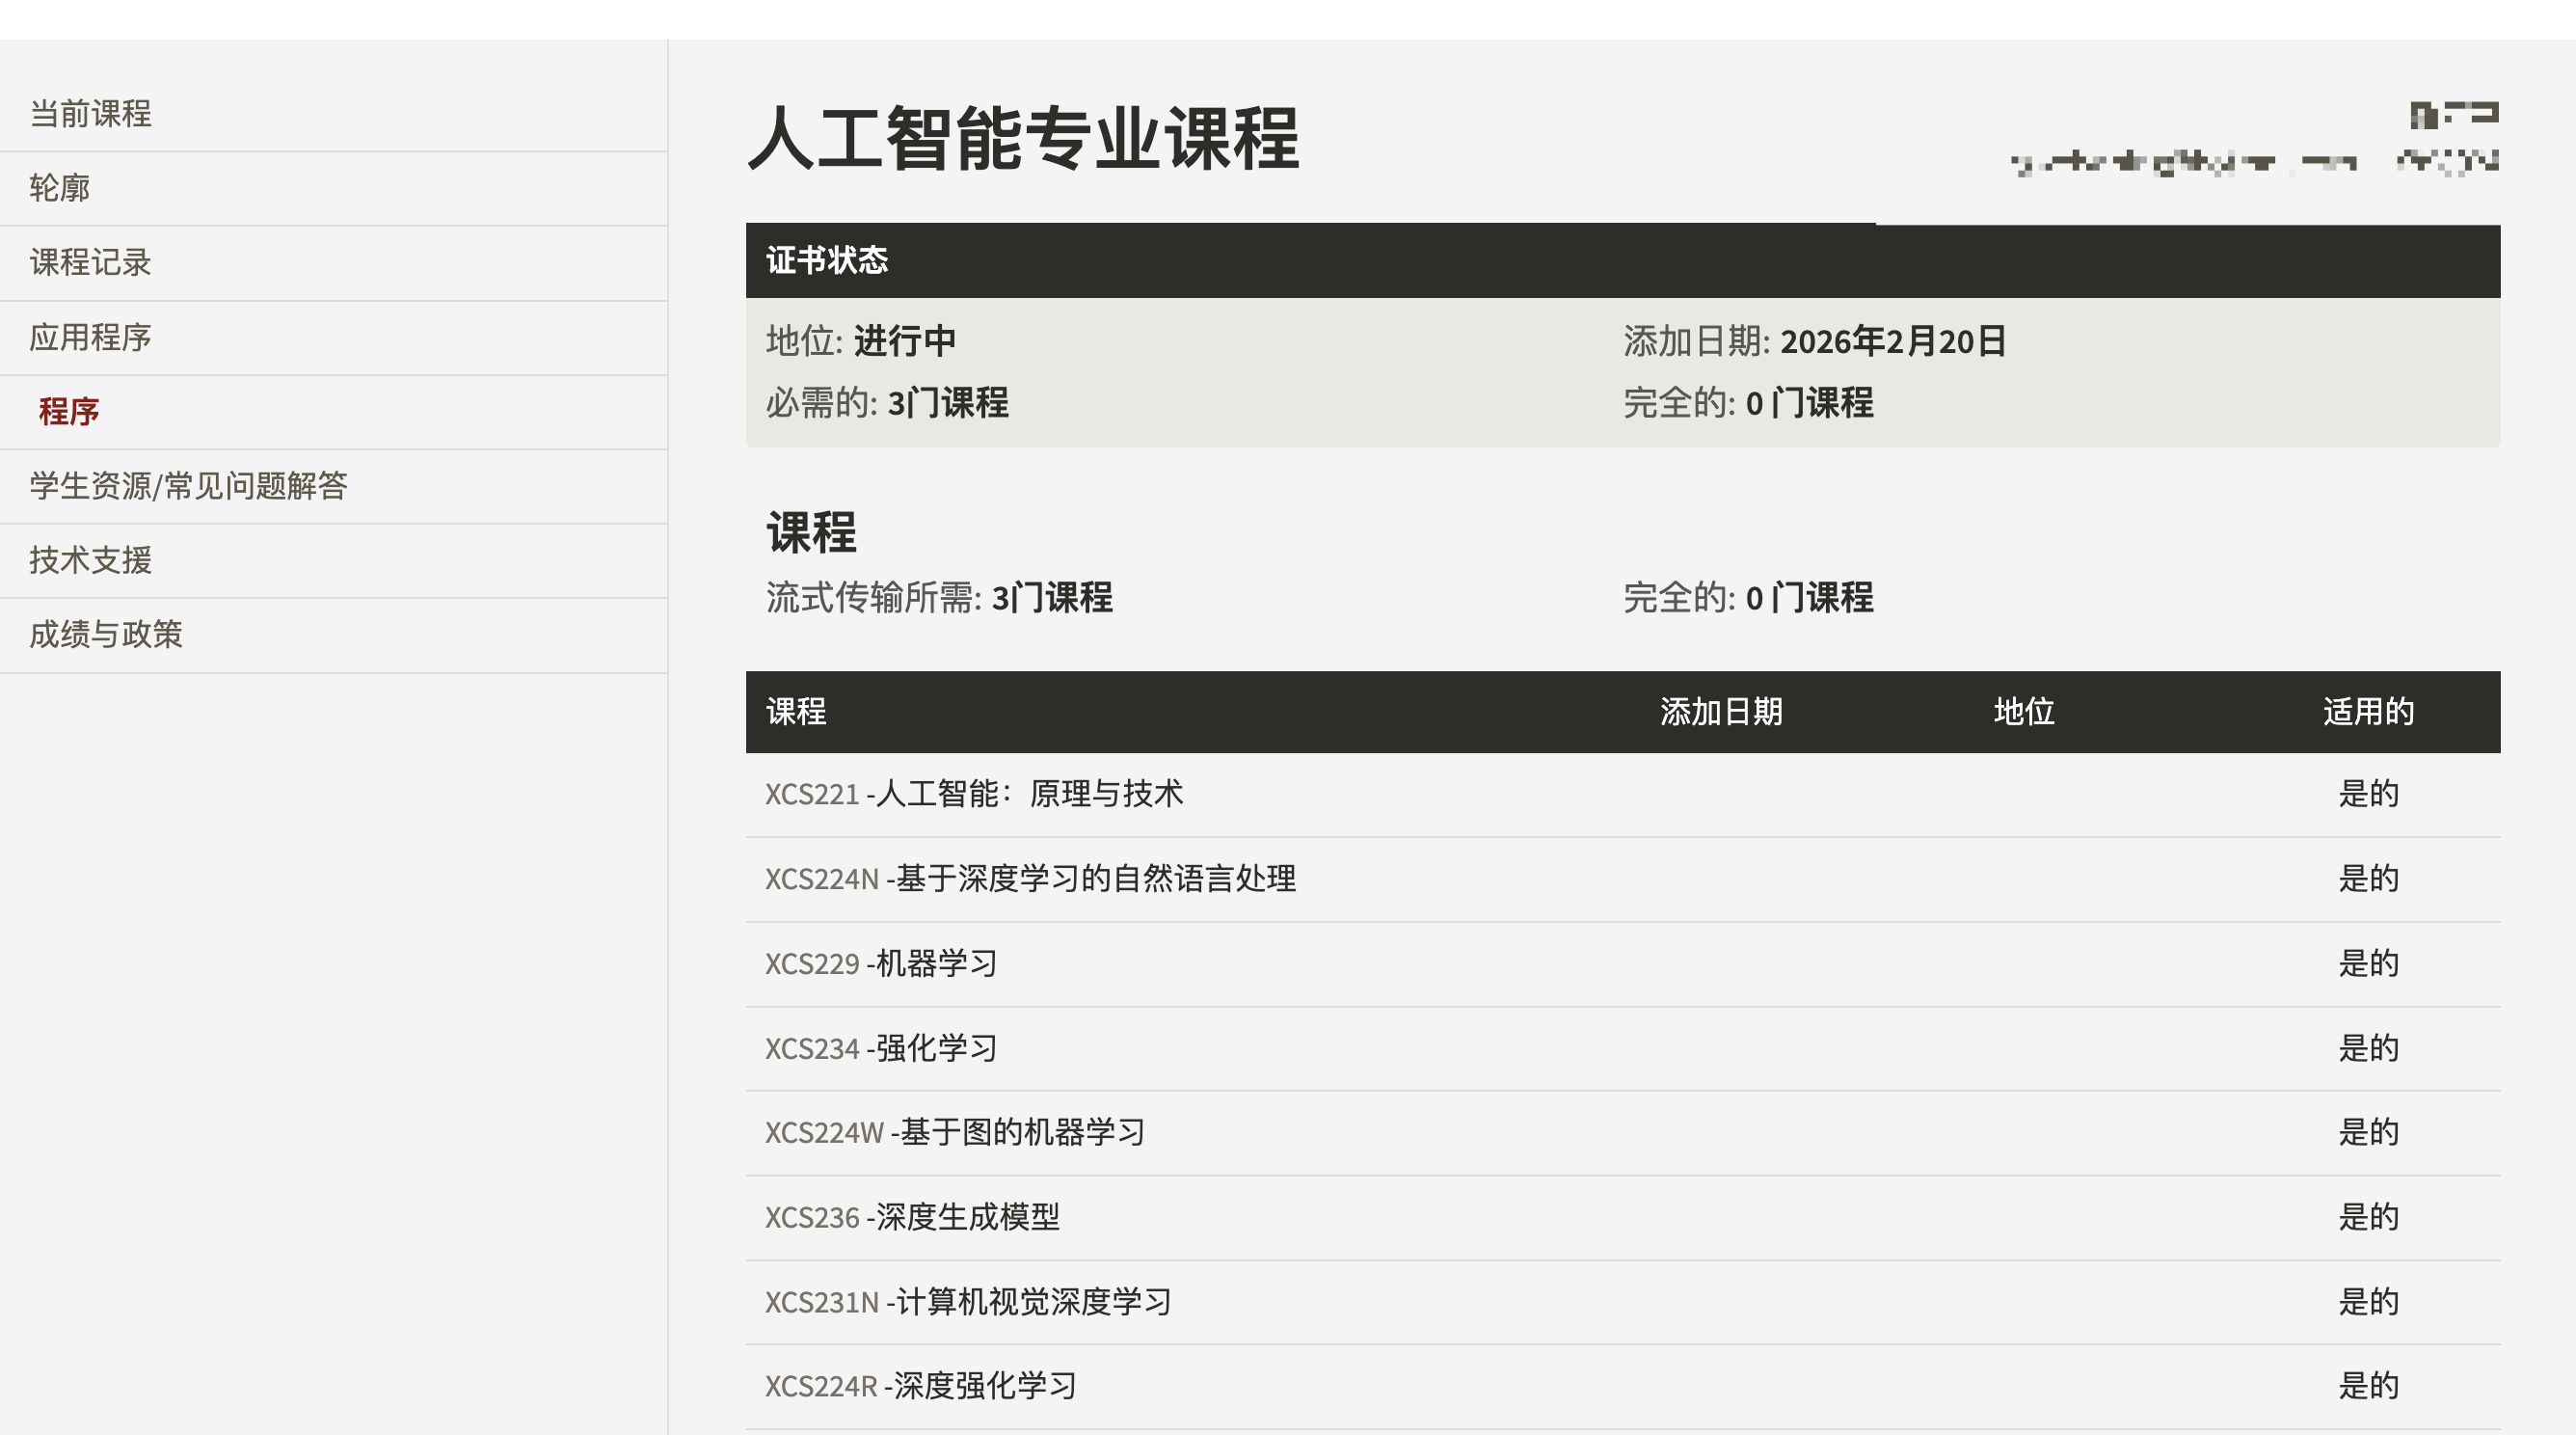Screen dimensions: 2576x1435
Task: Click 是的 in the XCS229 row
Action: pos(2368,964)
